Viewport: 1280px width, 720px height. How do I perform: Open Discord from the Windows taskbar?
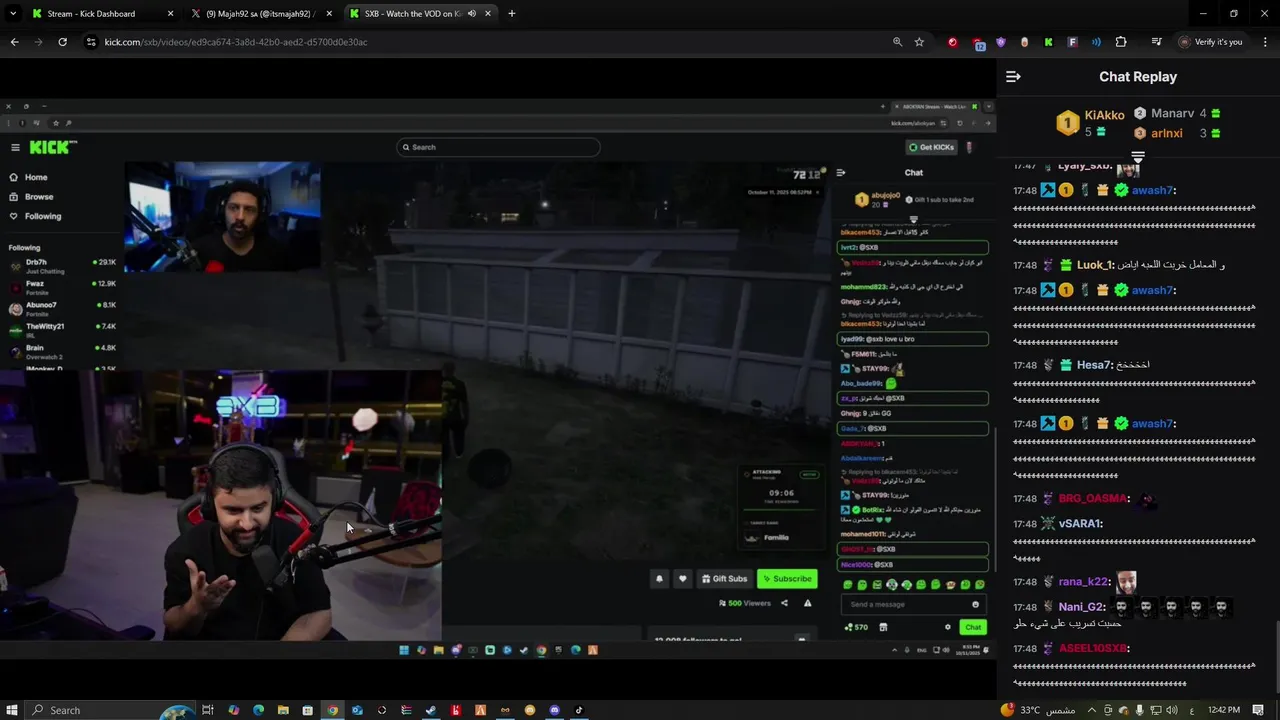(554, 710)
